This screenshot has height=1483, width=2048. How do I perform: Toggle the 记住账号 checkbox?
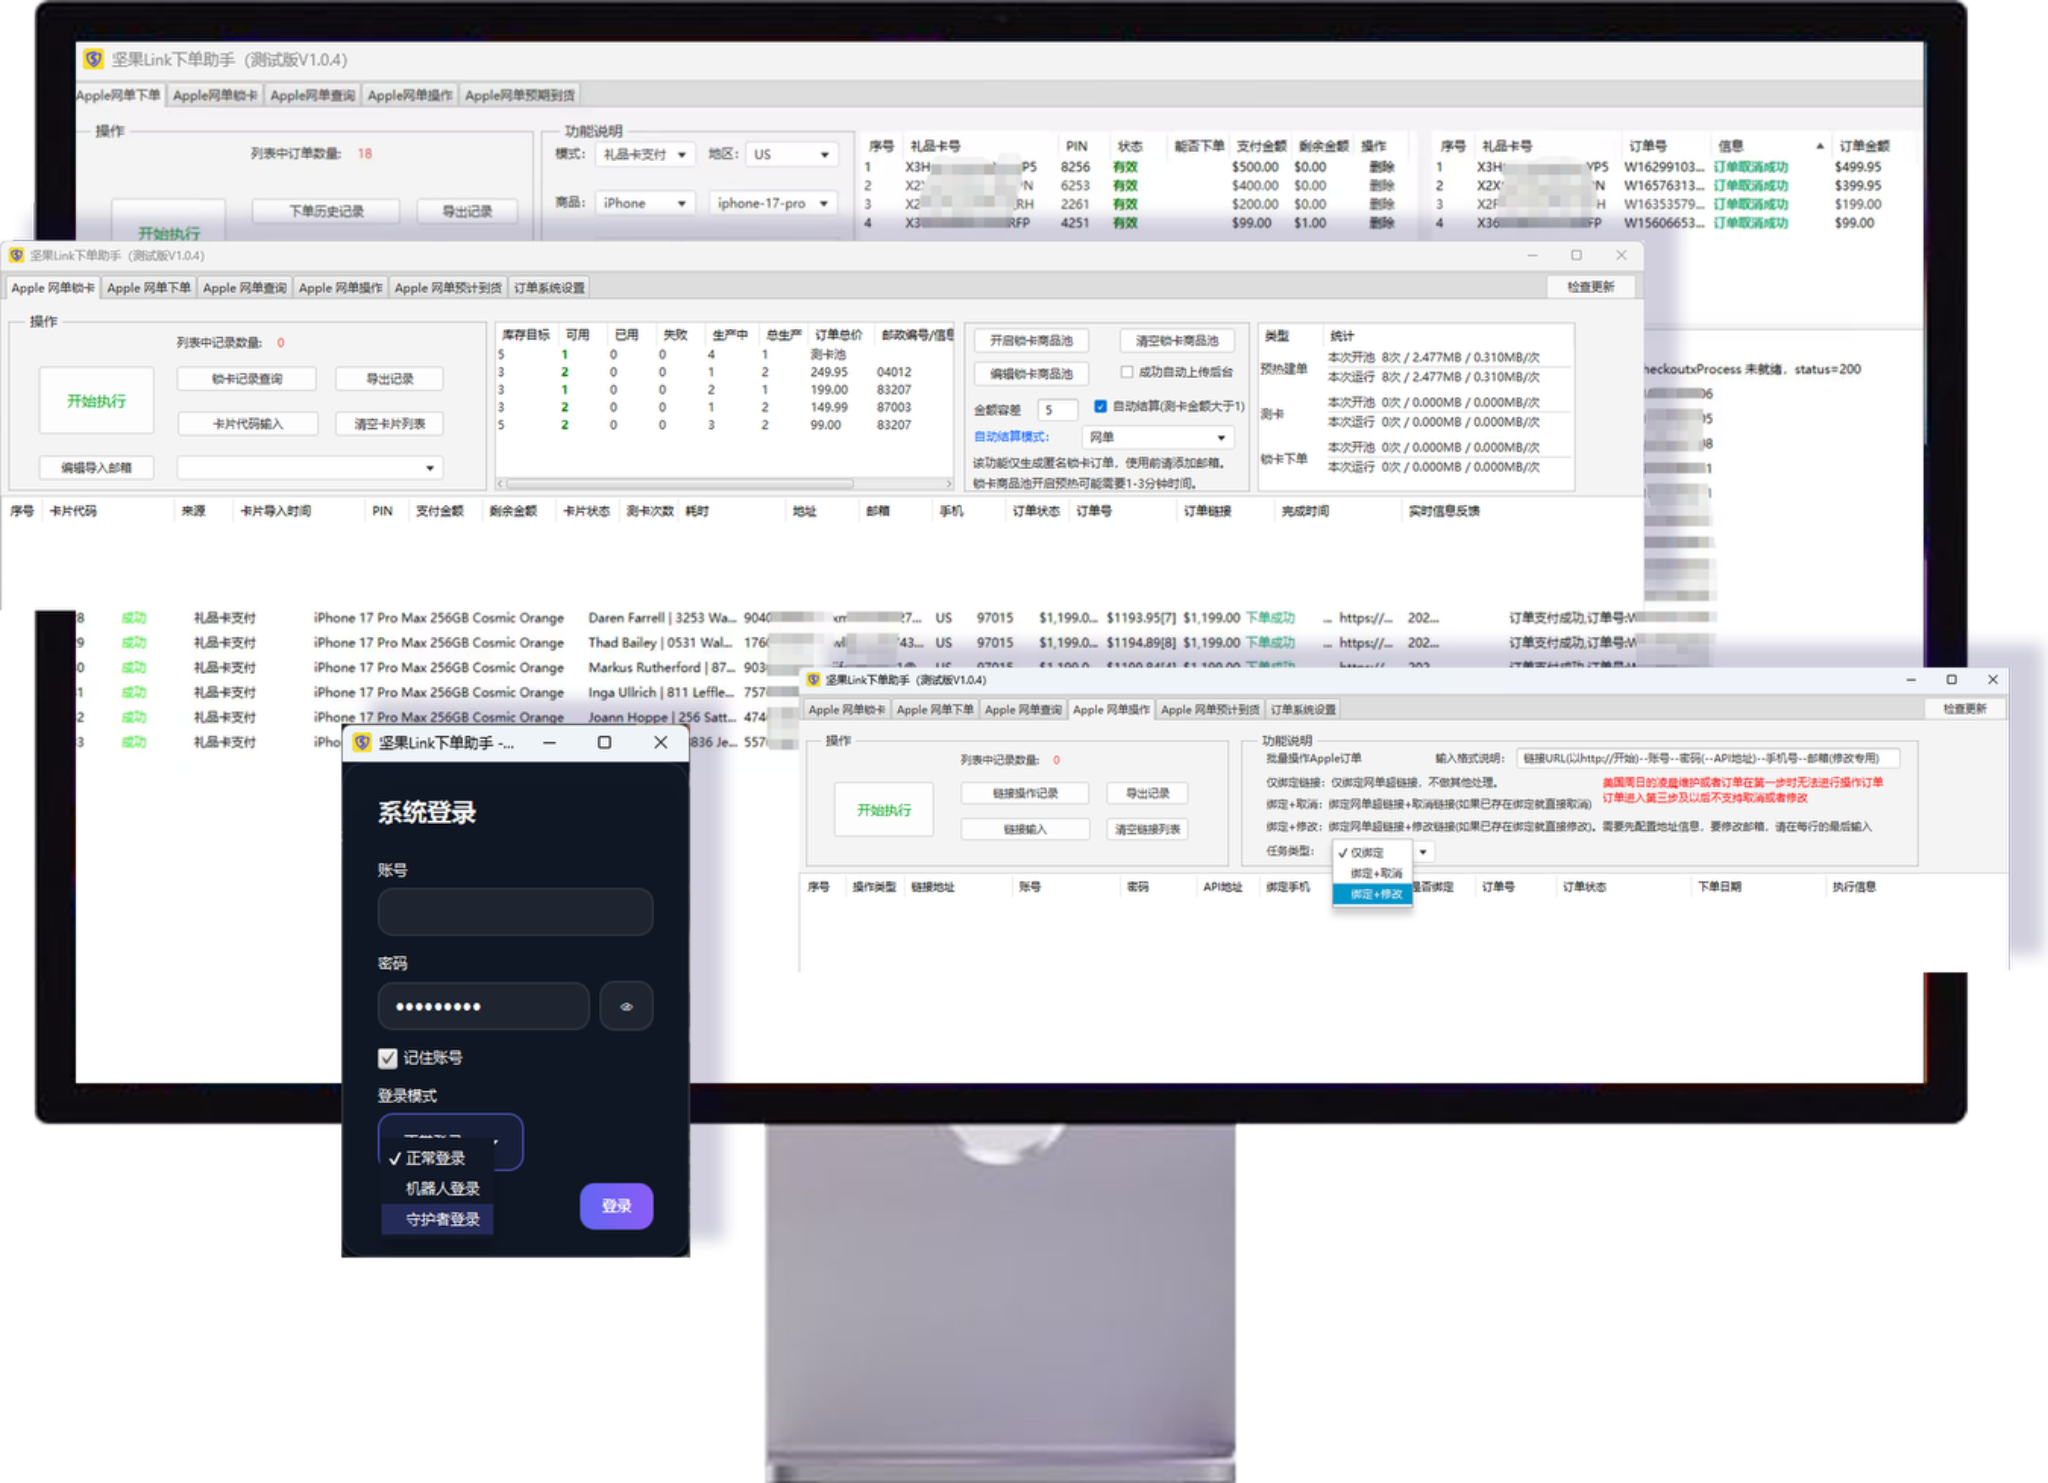pyautogui.click(x=388, y=1058)
